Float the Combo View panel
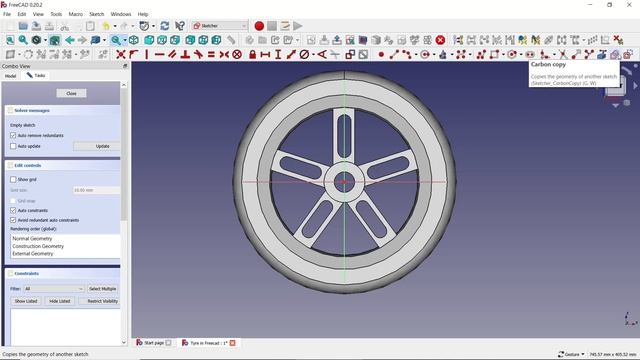 125,66
